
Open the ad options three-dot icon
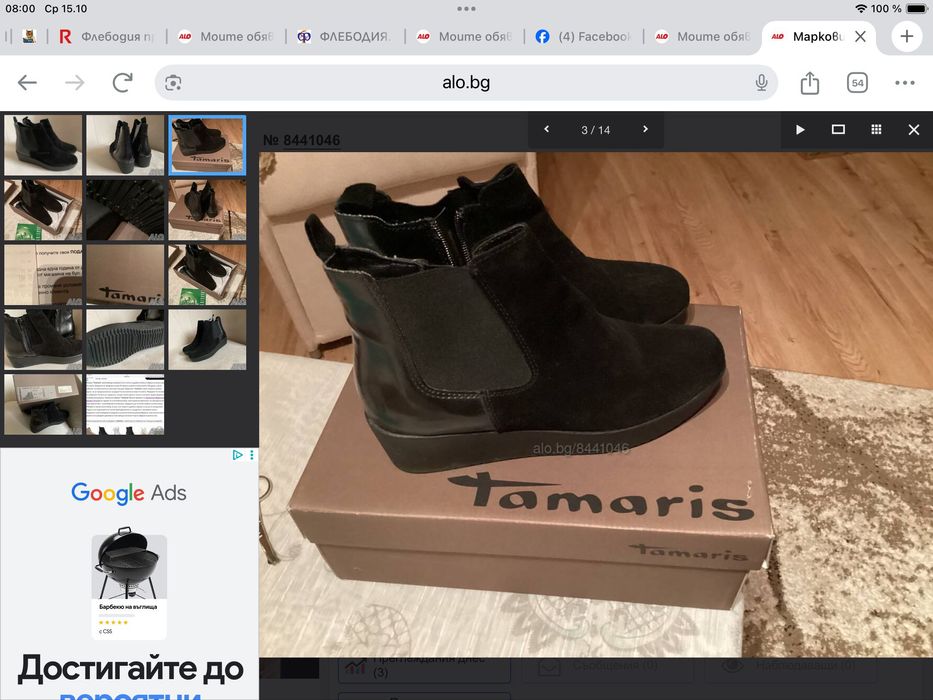click(x=252, y=455)
